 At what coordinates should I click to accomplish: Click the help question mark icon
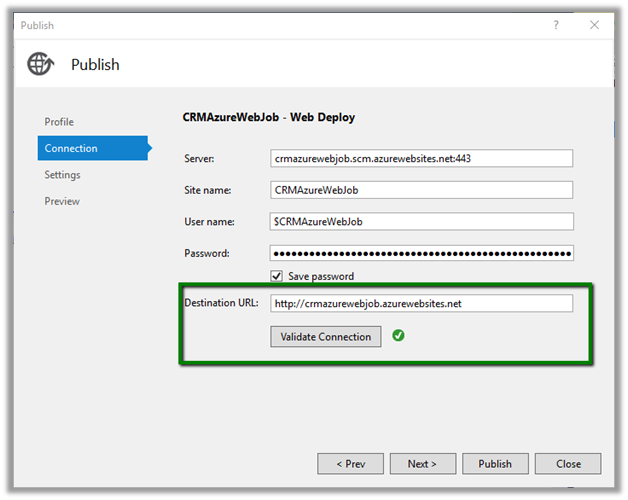click(x=557, y=25)
